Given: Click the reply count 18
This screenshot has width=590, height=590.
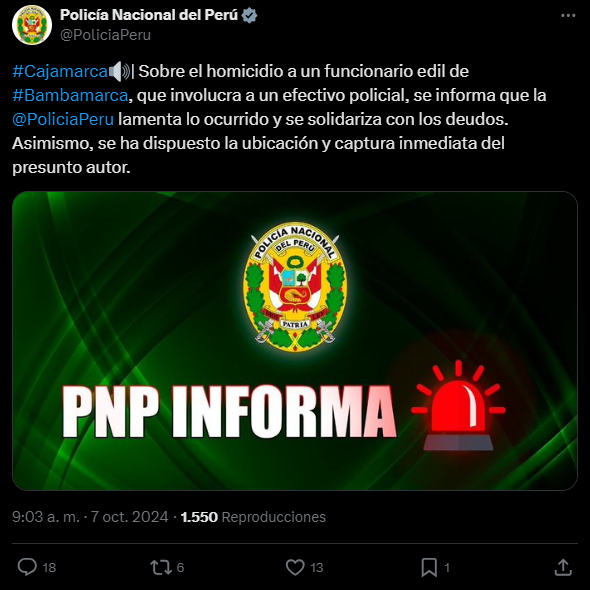Looking at the screenshot, I should [49, 567].
